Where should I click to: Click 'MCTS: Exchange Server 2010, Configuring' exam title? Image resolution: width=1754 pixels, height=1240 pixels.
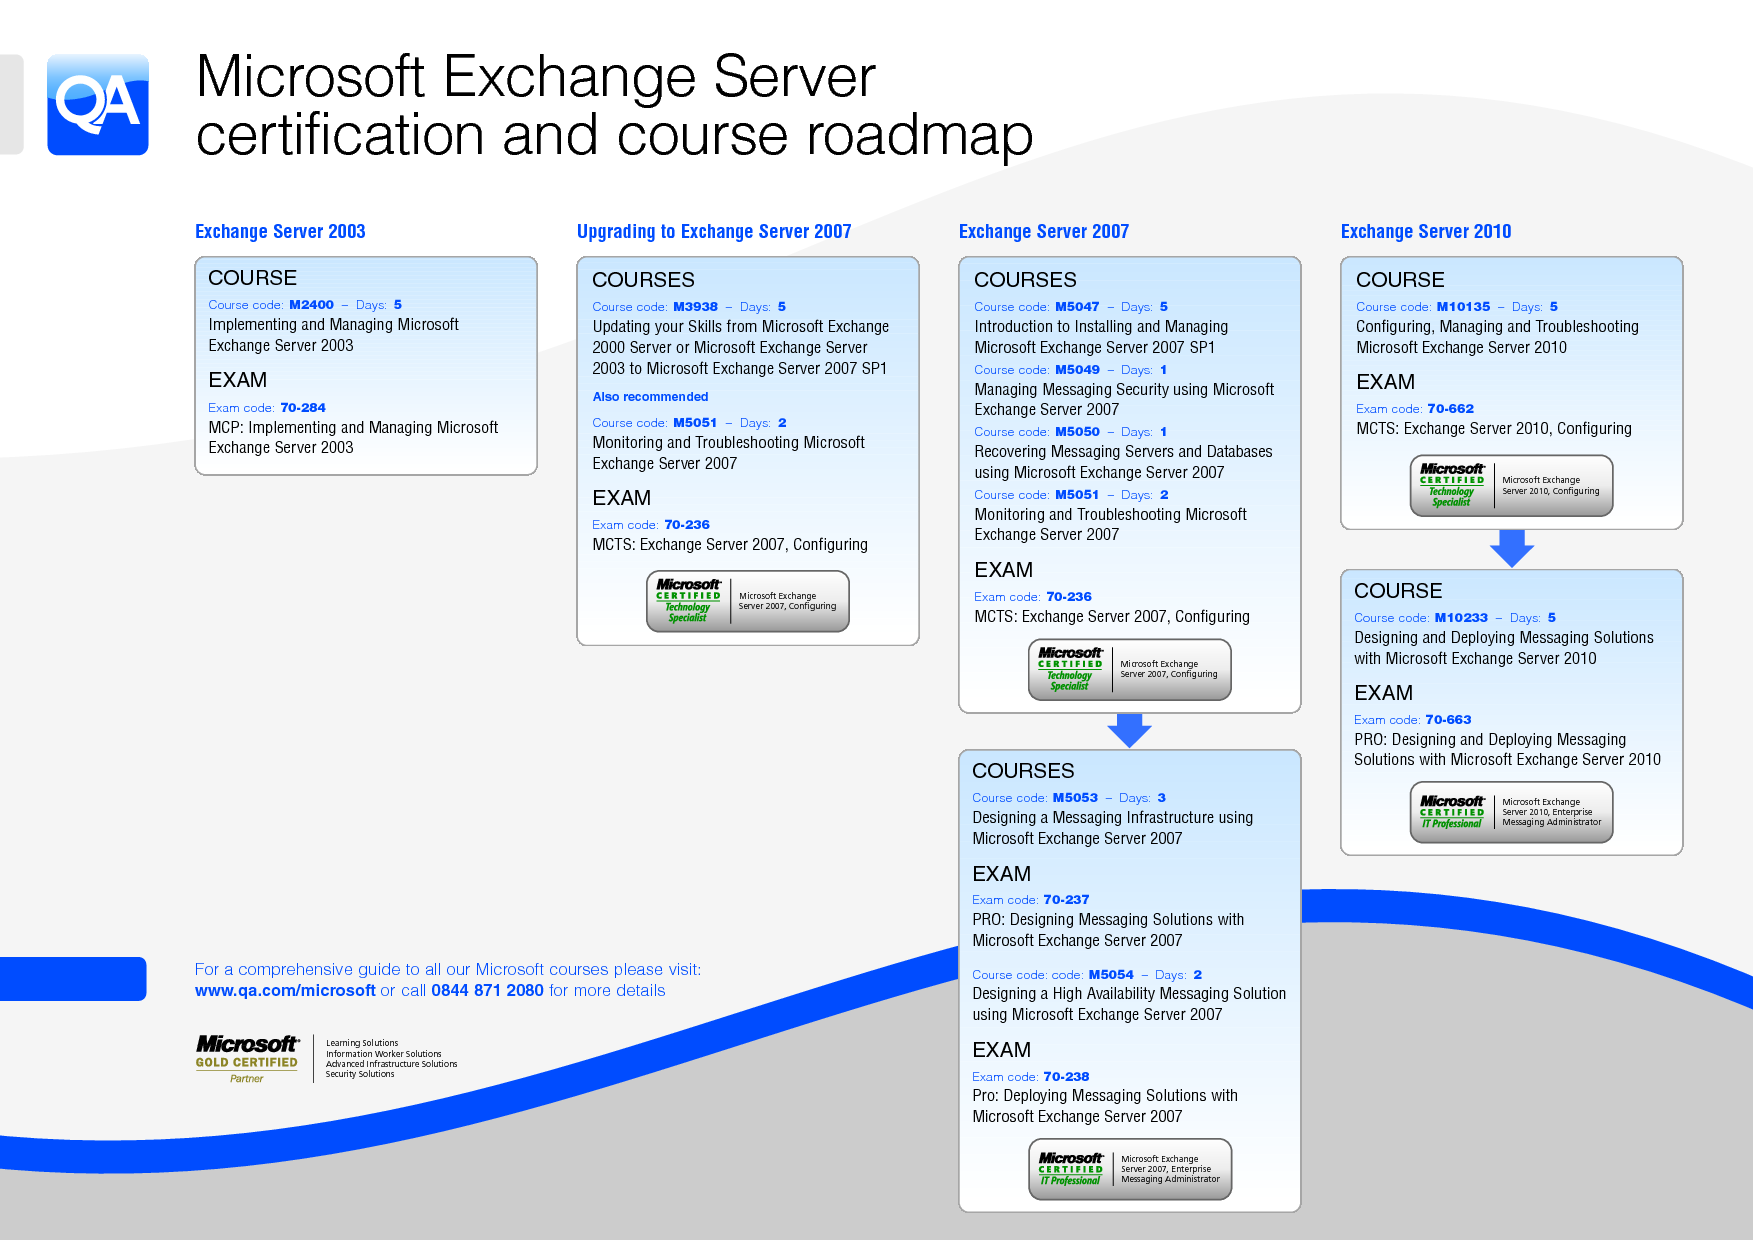tap(1494, 429)
